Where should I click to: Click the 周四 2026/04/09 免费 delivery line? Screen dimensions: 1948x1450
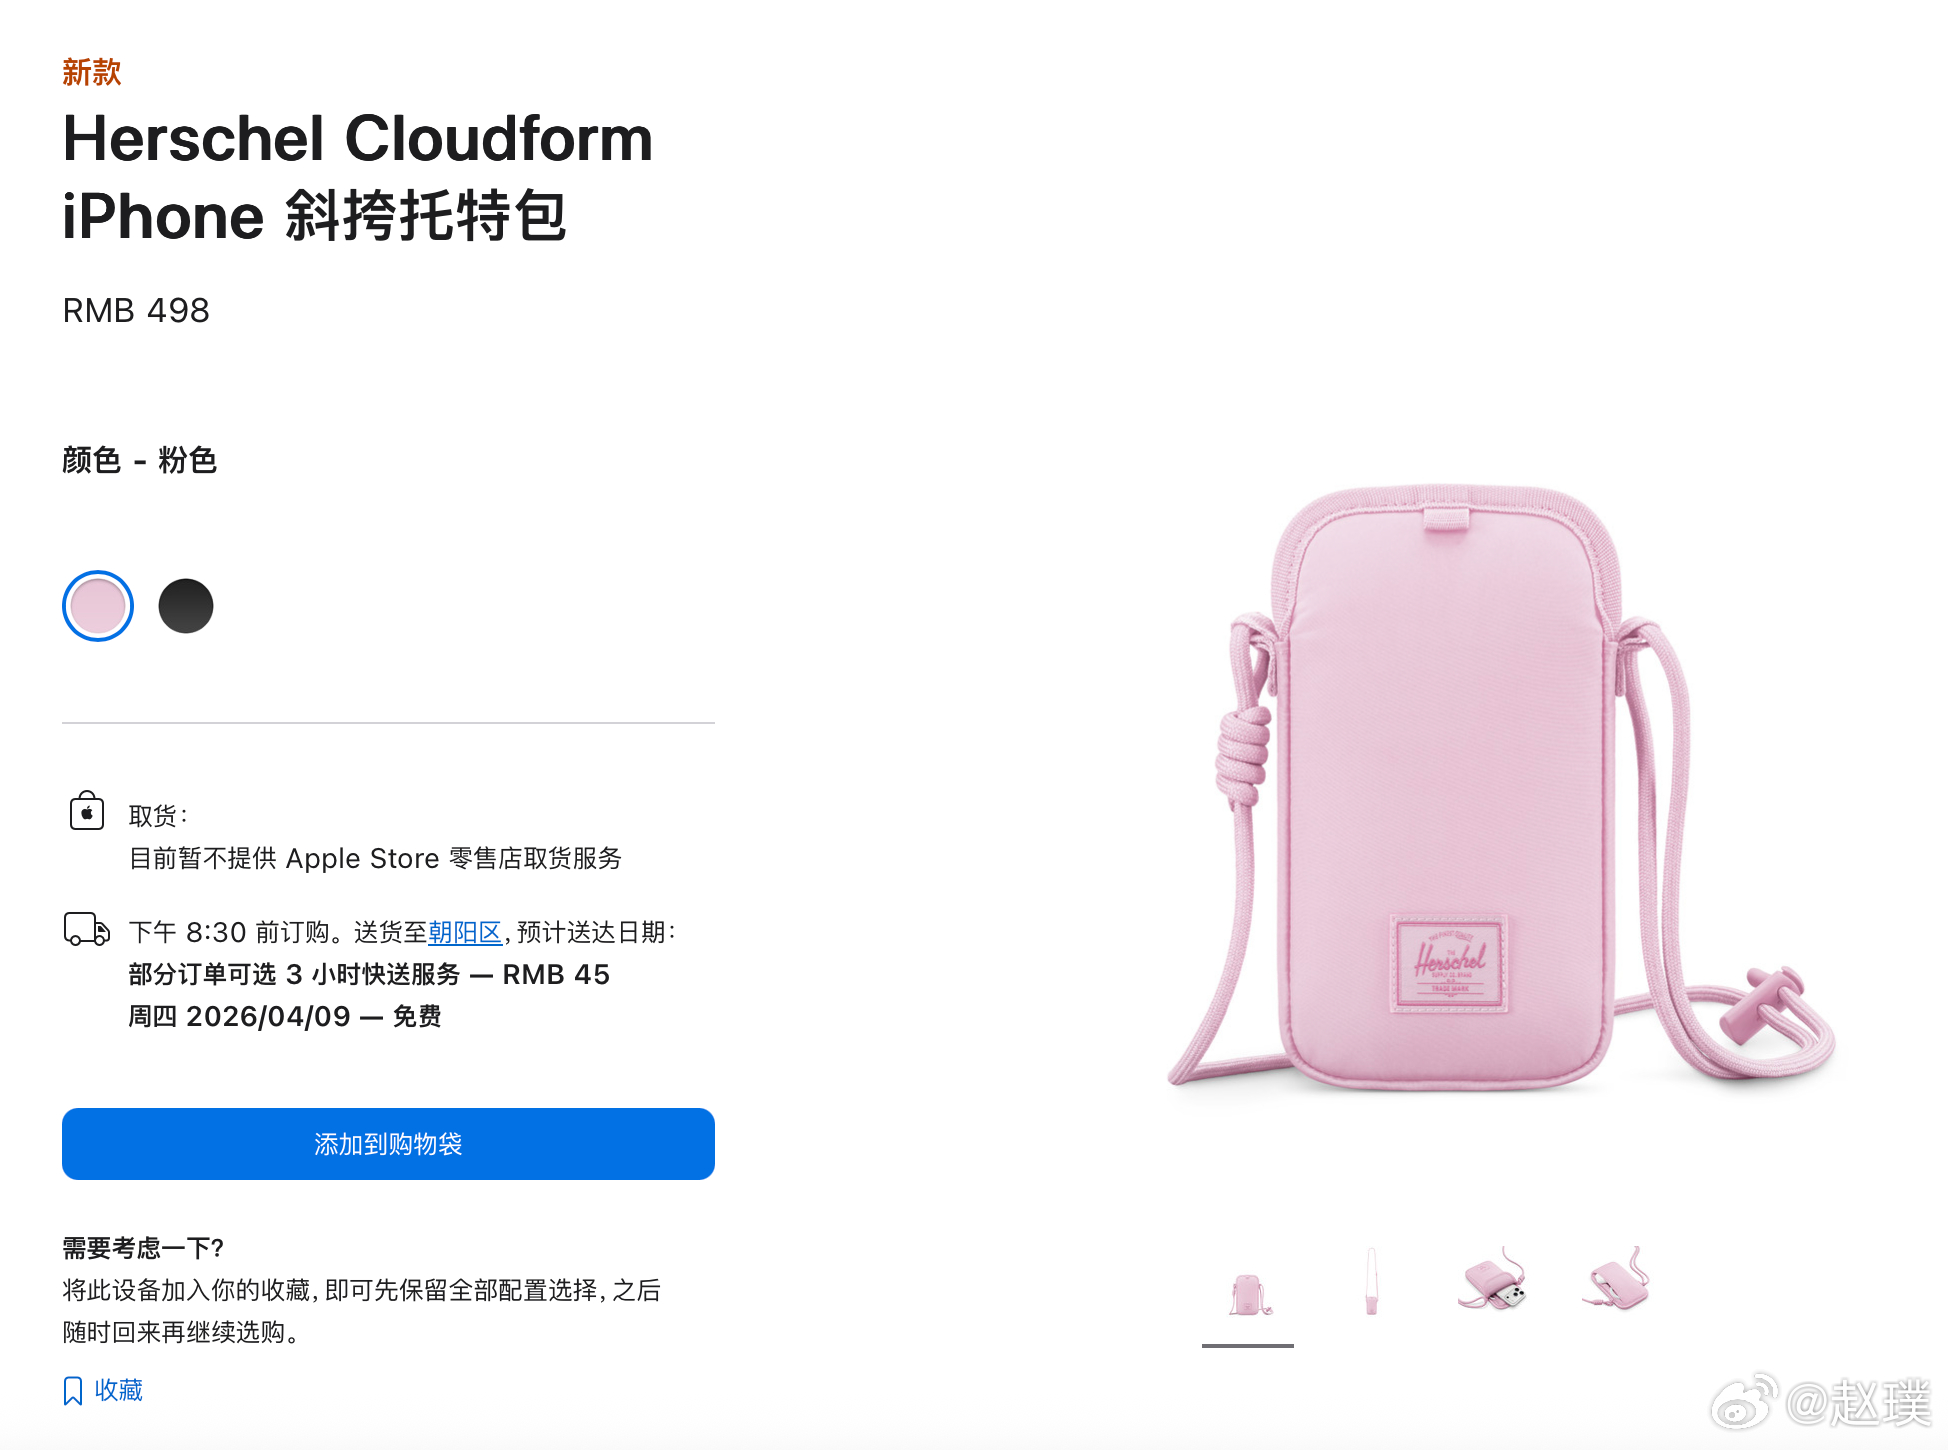(285, 1016)
